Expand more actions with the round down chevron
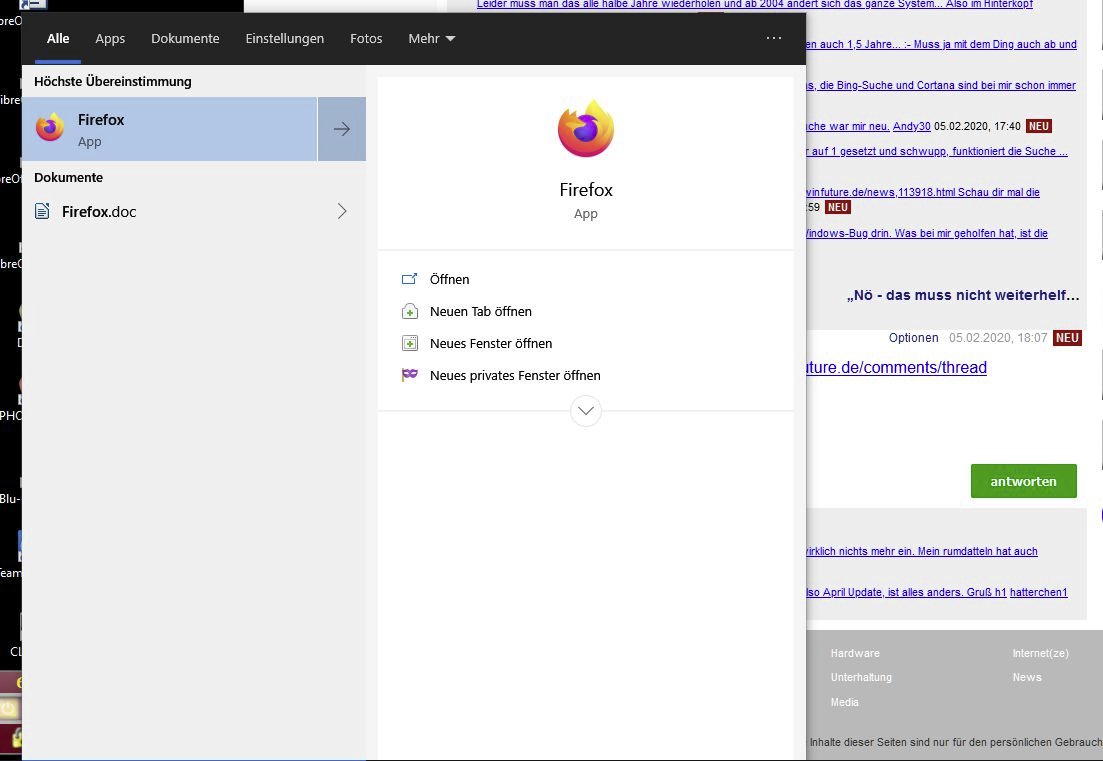 pyautogui.click(x=585, y=411)
